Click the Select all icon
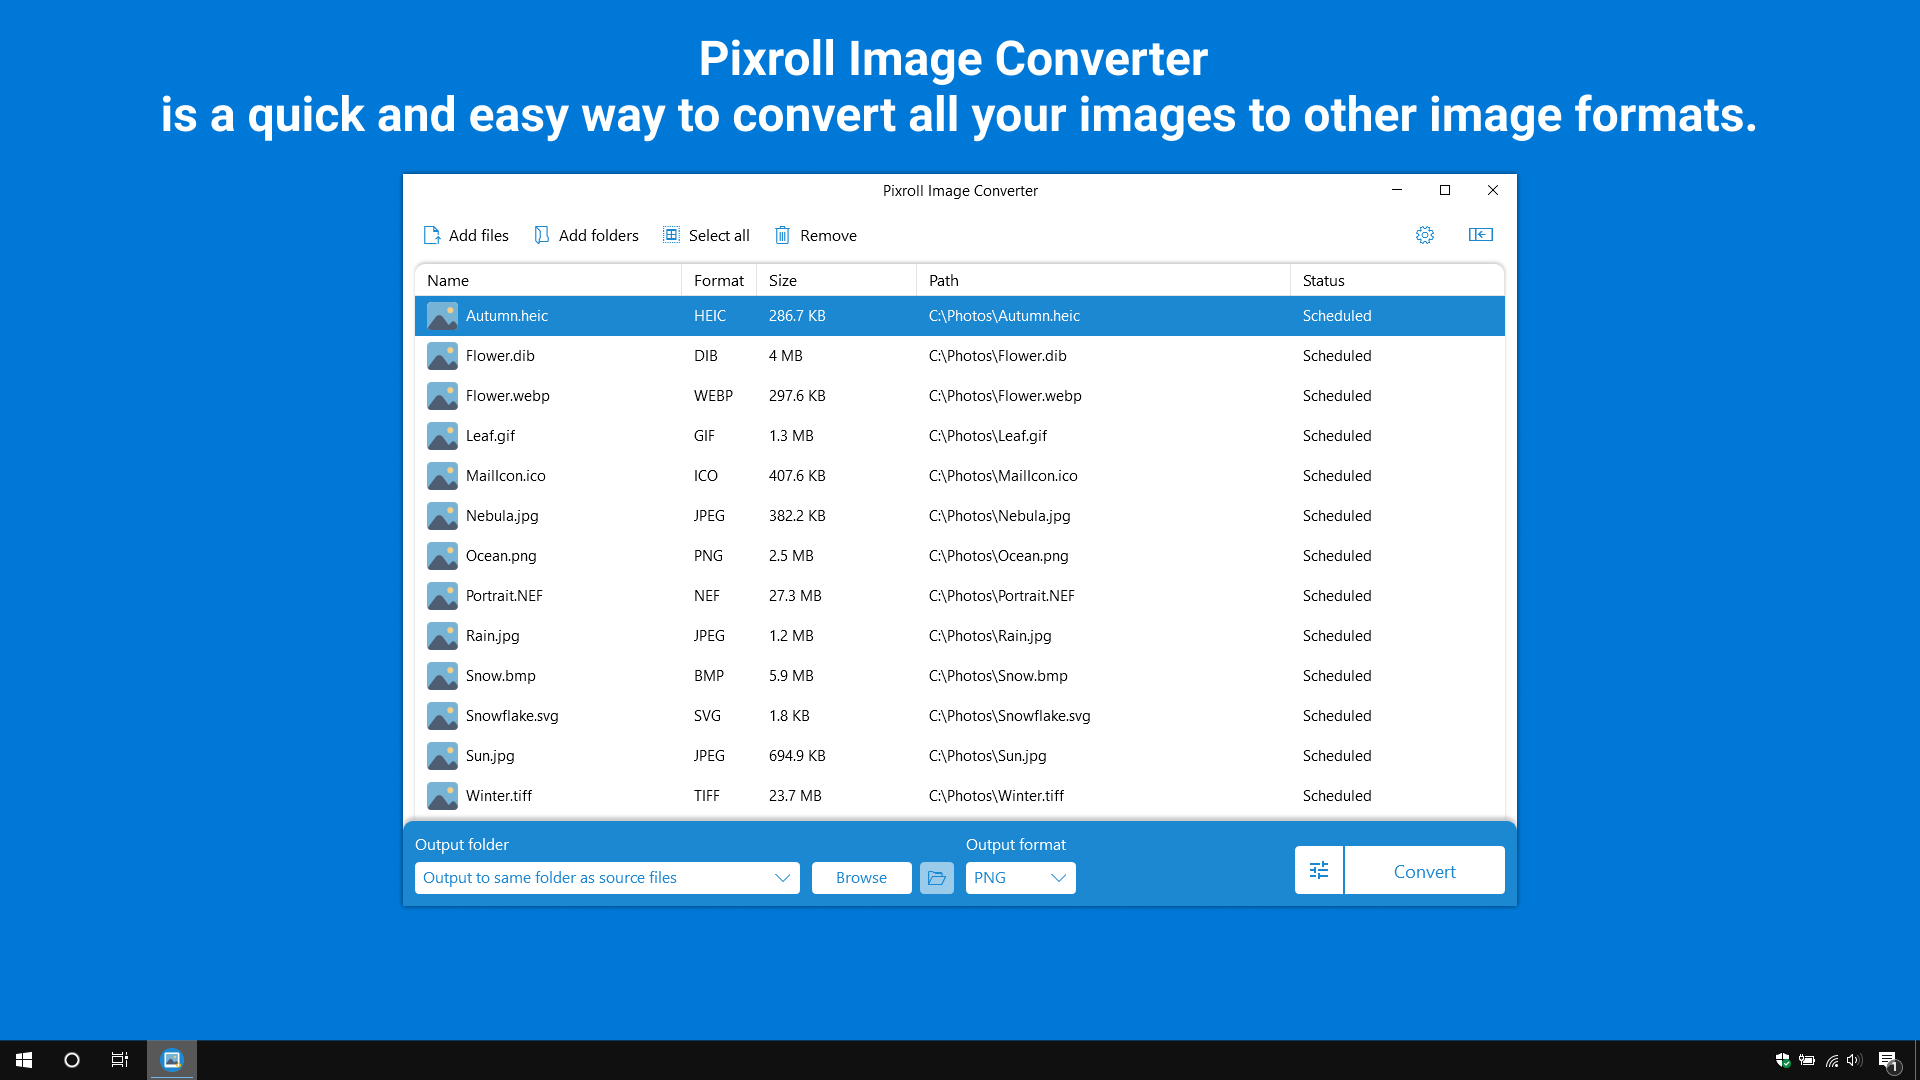 [671, 235]
